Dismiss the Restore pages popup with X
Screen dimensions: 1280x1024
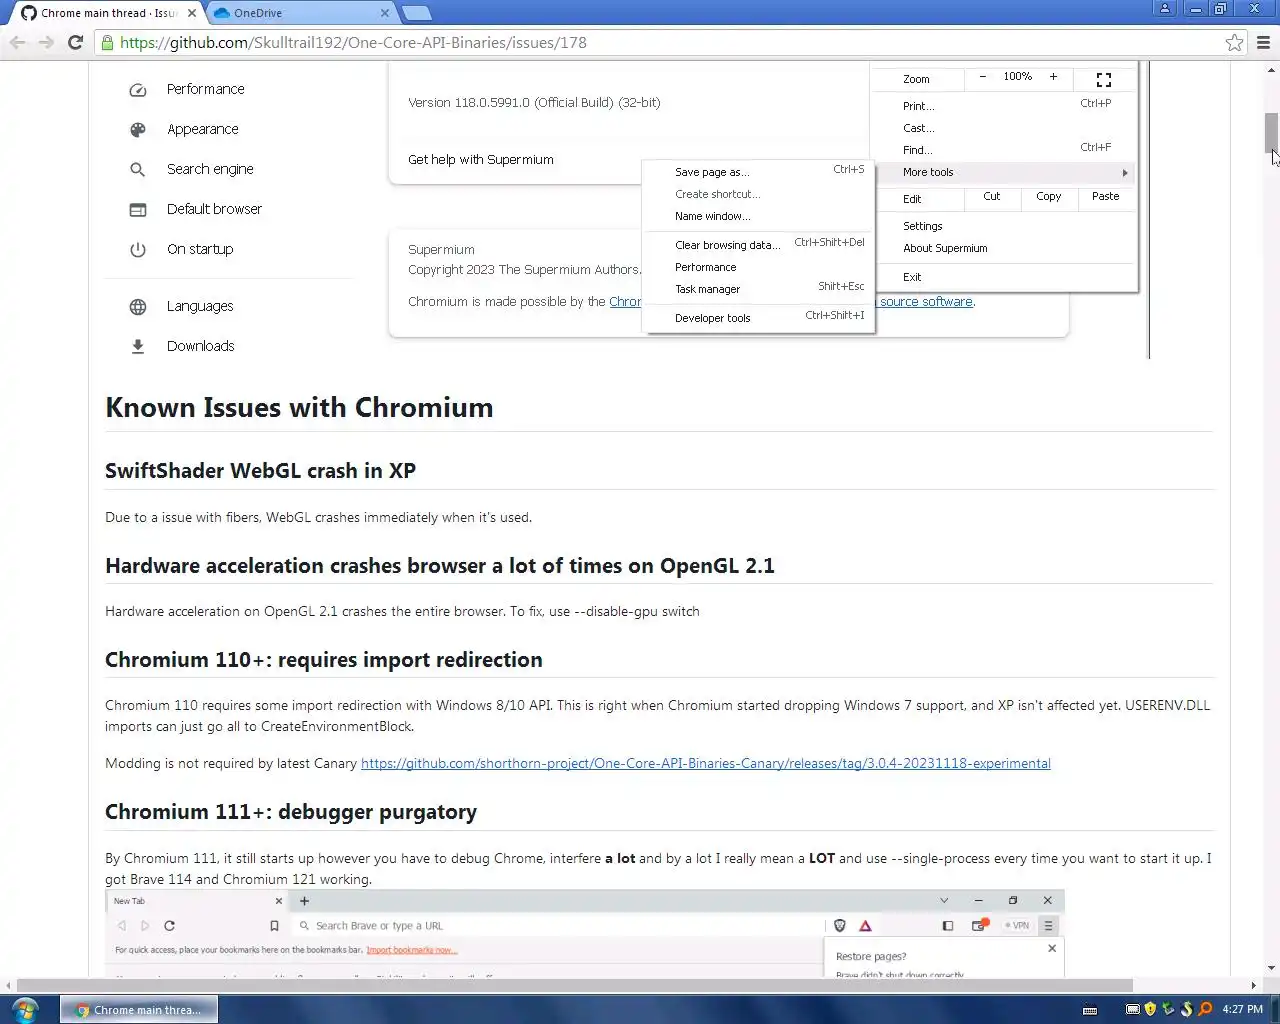tap(1052, 948)
